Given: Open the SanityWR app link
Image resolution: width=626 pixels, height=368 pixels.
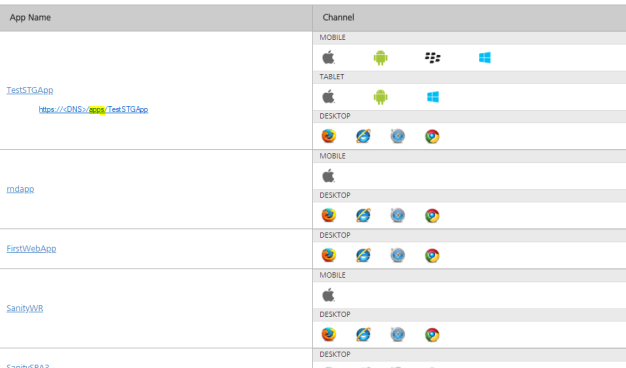Looking at the screenshot, I should pos(25,308).
